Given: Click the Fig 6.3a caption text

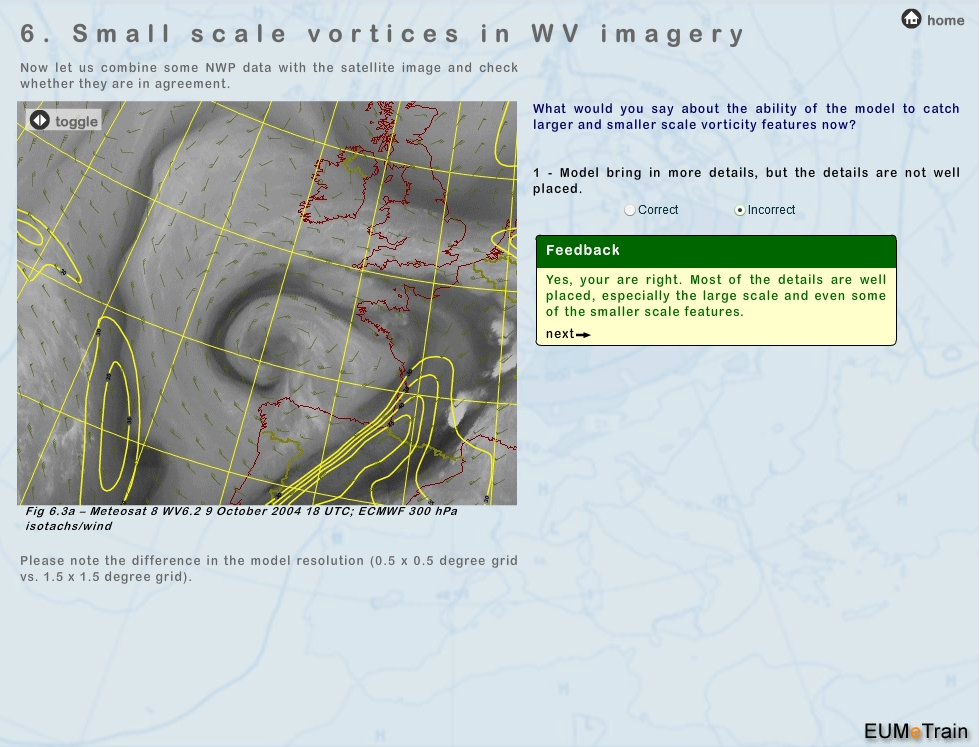Looking at the screenshot, I should coord(240,518).
